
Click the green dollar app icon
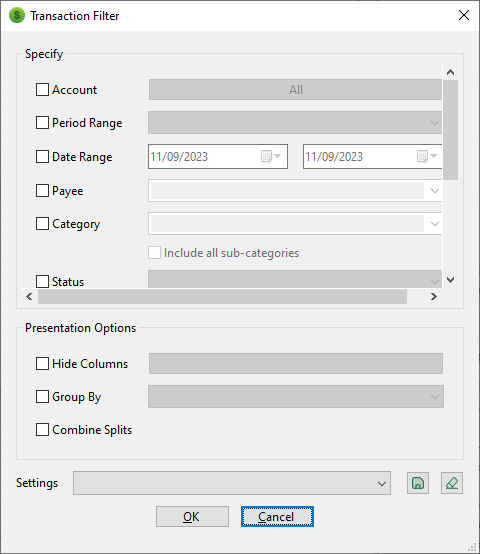click(17, 16)
